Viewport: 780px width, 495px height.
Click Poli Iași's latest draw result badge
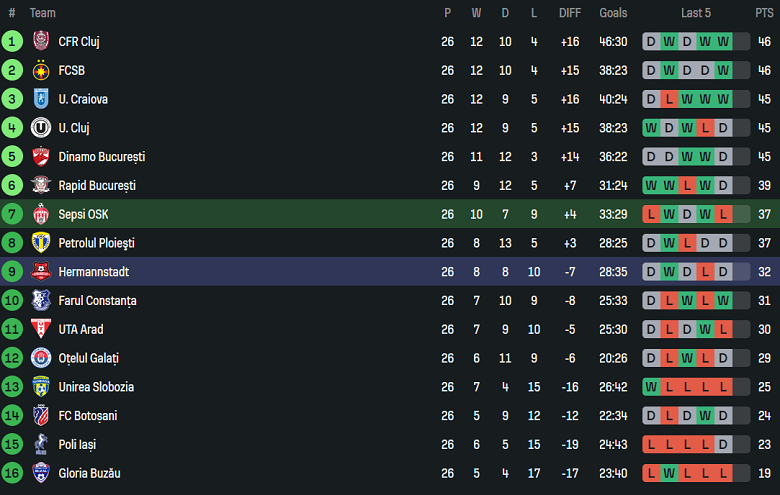pyautogui.click(x=723, y=444)
